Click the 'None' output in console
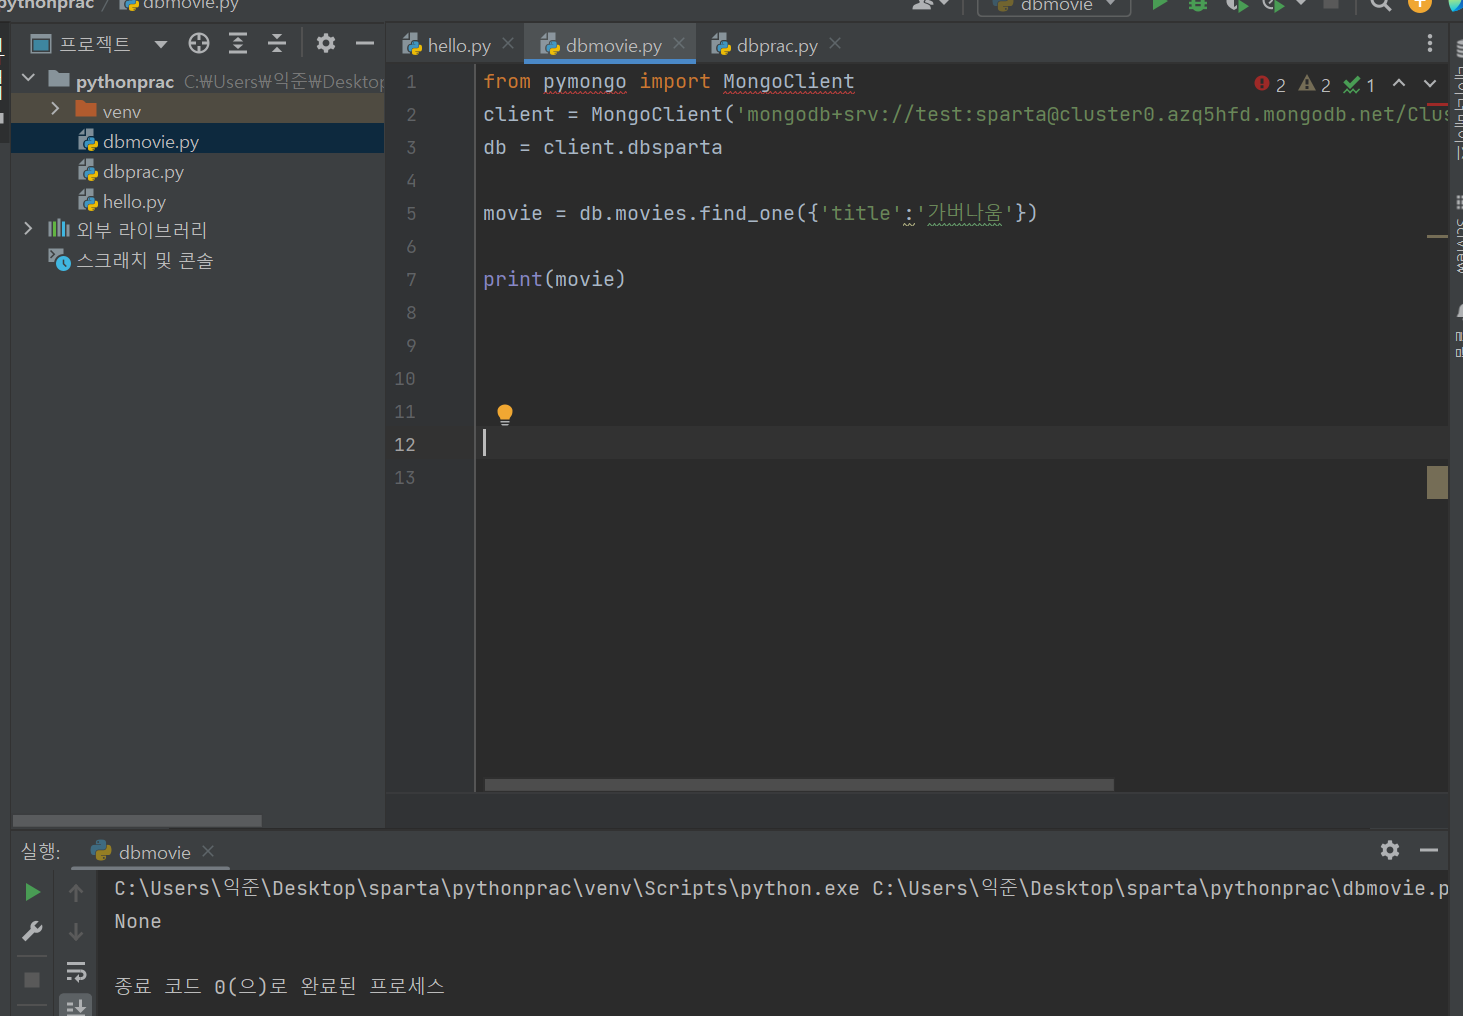This screenshot has height=1016, width=1463. (138, 921)
